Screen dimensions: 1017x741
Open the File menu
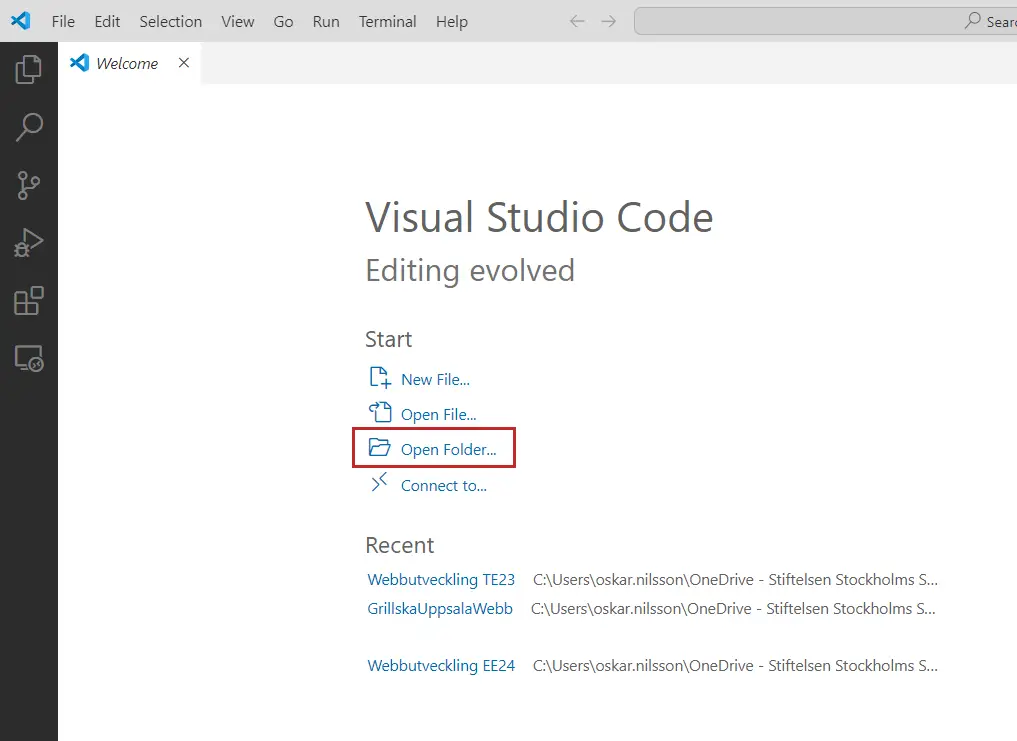63,21
